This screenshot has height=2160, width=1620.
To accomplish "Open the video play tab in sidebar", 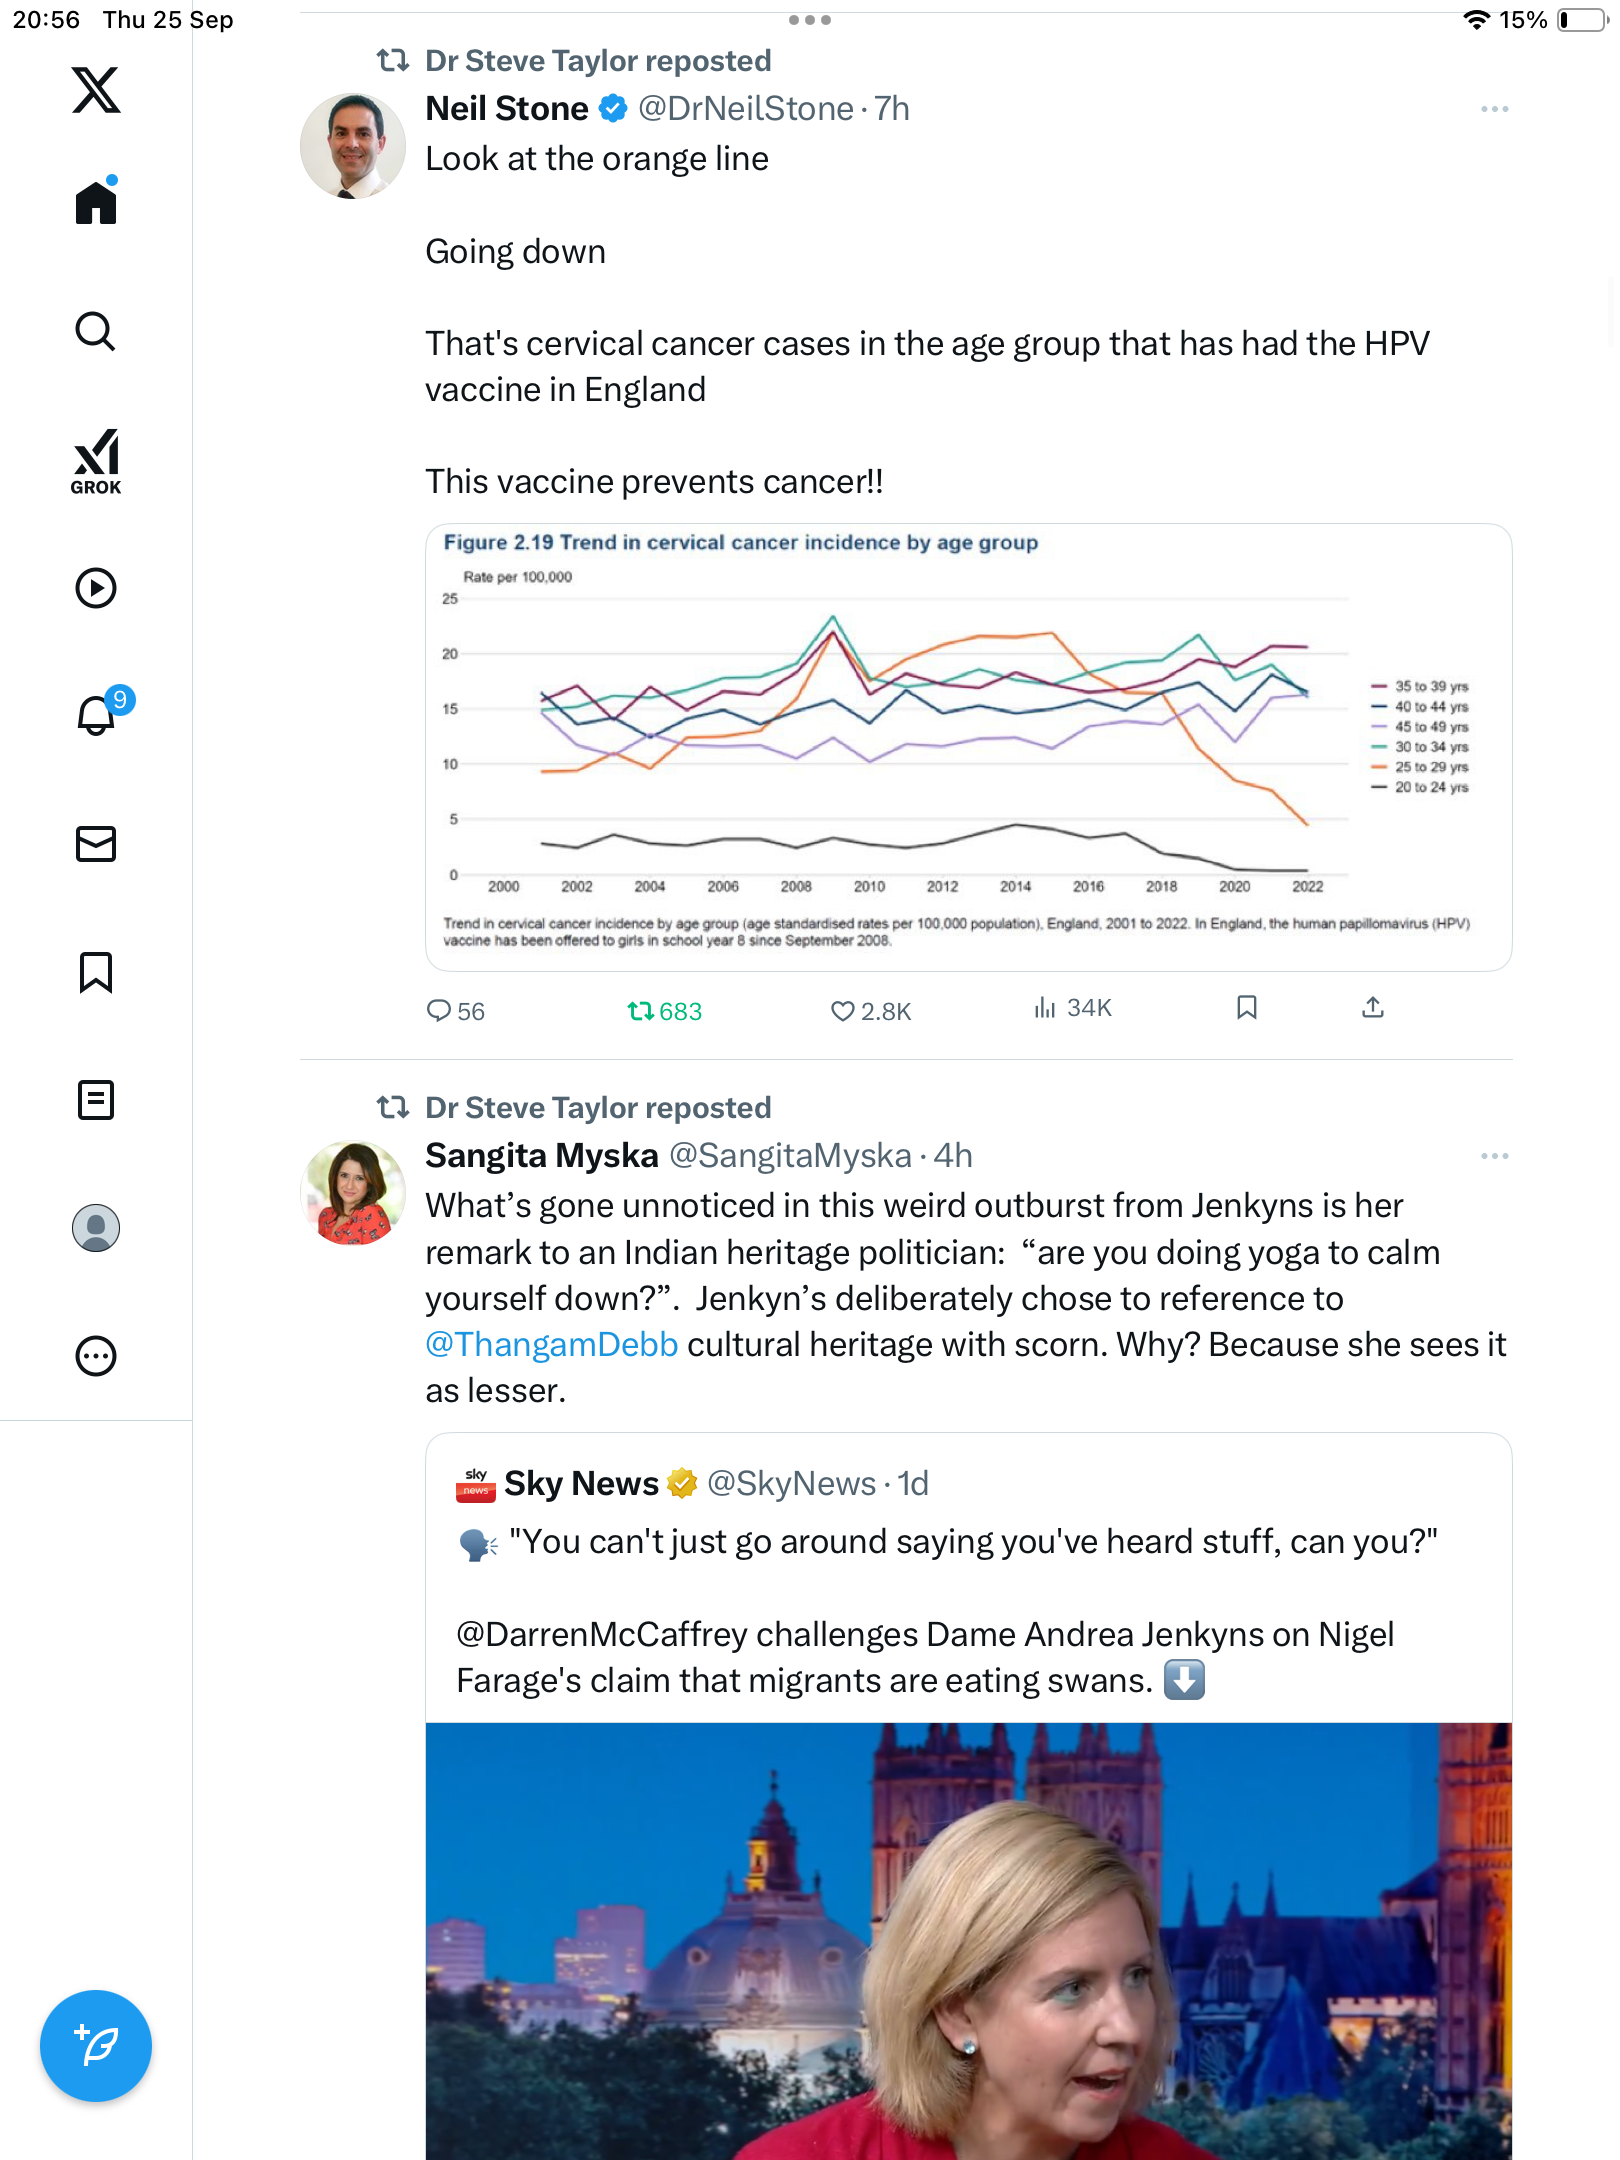I will [x=96, y=588].
